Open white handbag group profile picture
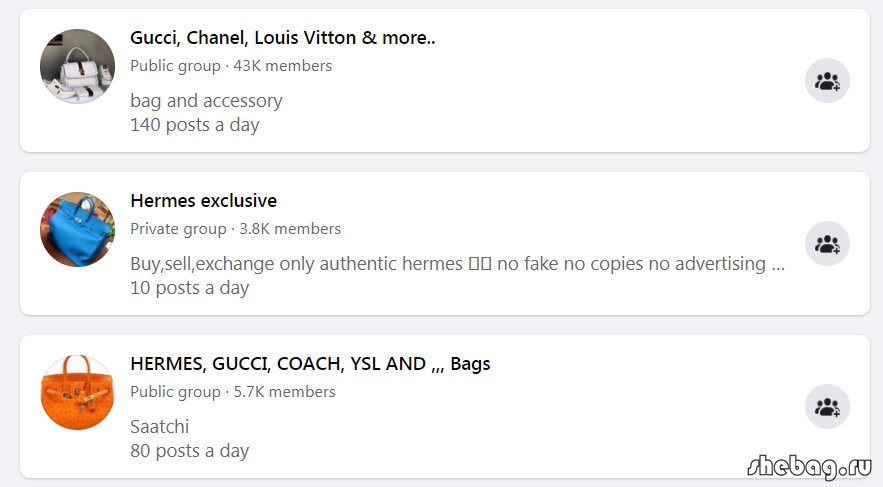This screenshot has height=487, width=883. pyautogui.click(x=77, y=66)
